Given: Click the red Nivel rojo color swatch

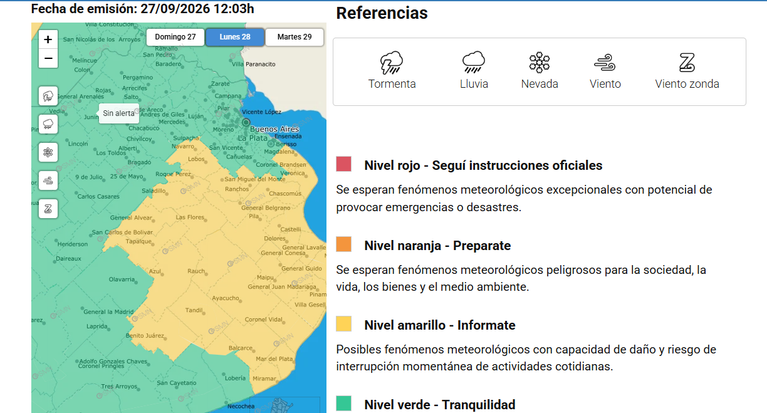Looking at the screenshot, I should tap(344, 164).
